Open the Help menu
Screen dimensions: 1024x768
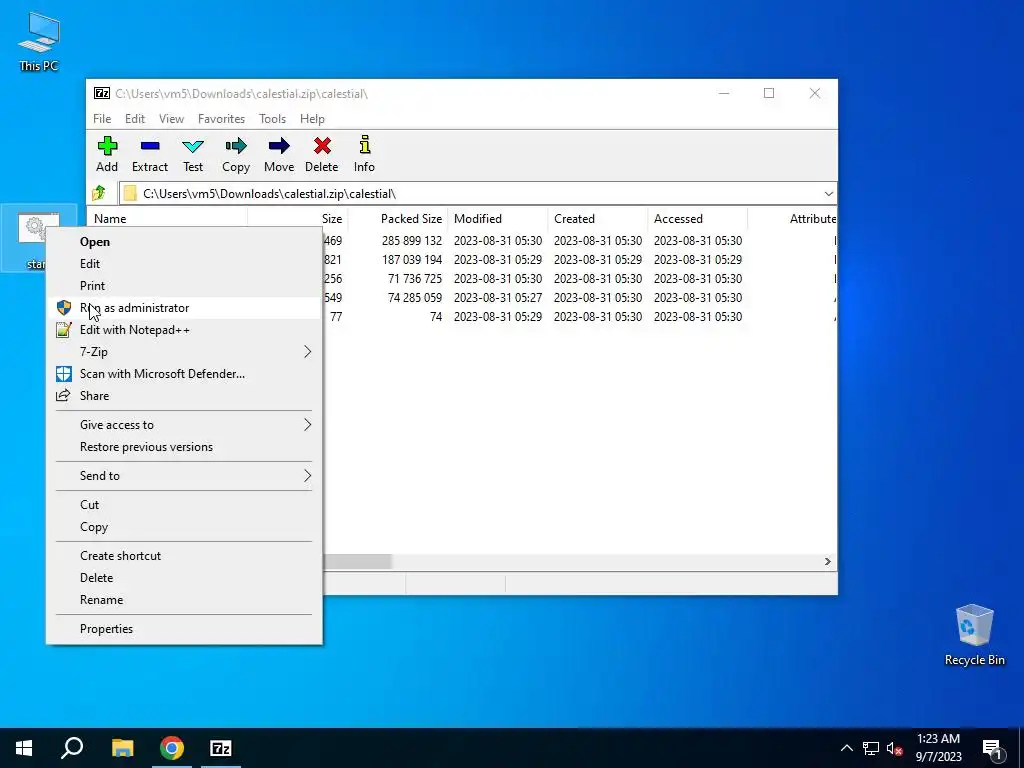coord(312,119)
